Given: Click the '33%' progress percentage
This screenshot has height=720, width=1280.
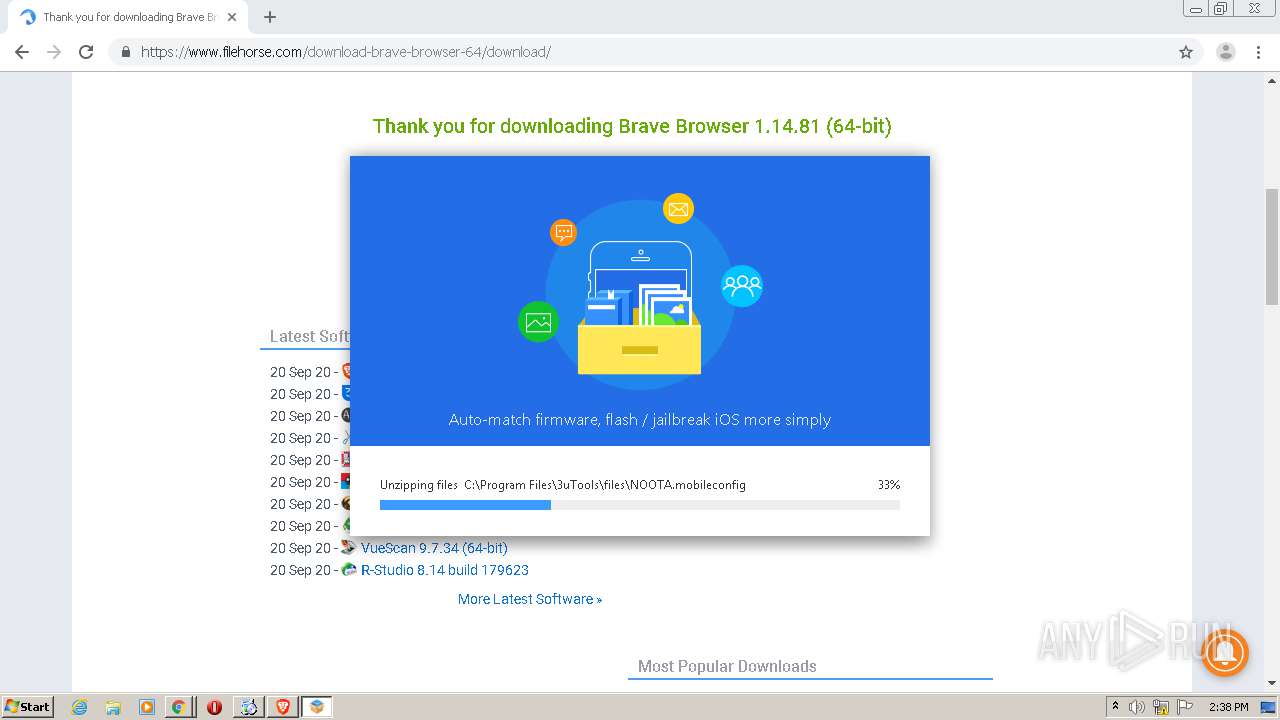Looking at the screenshot, I should click(x=889, y=485).
